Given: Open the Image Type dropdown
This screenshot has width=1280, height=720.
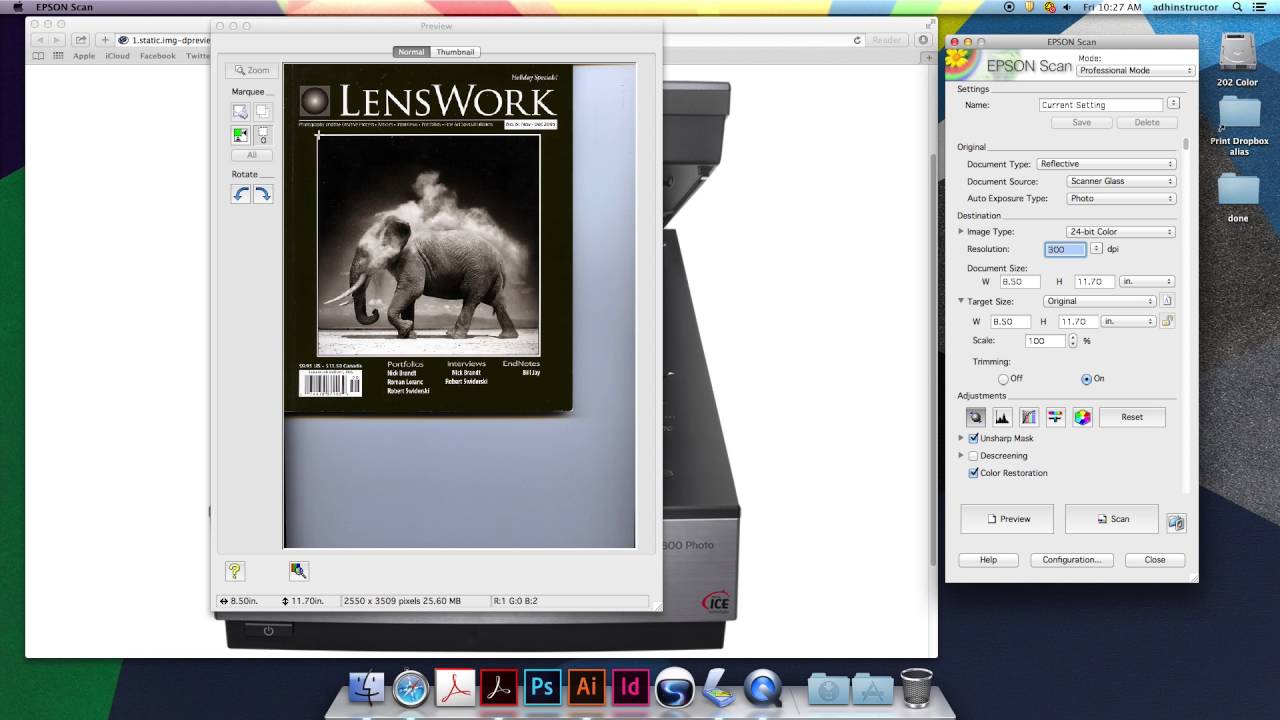Looking at the screenshot, I should click(1121, 232).
